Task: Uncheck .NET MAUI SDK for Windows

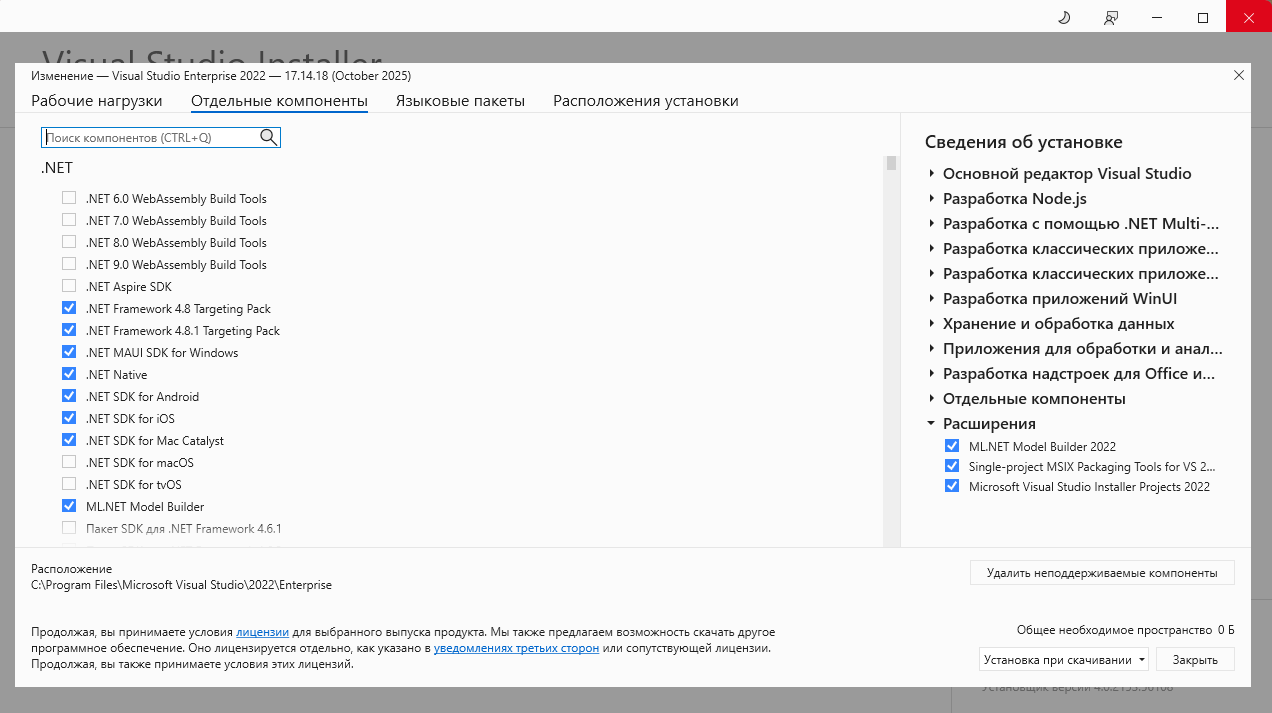Action: click(x=69, y=353)
